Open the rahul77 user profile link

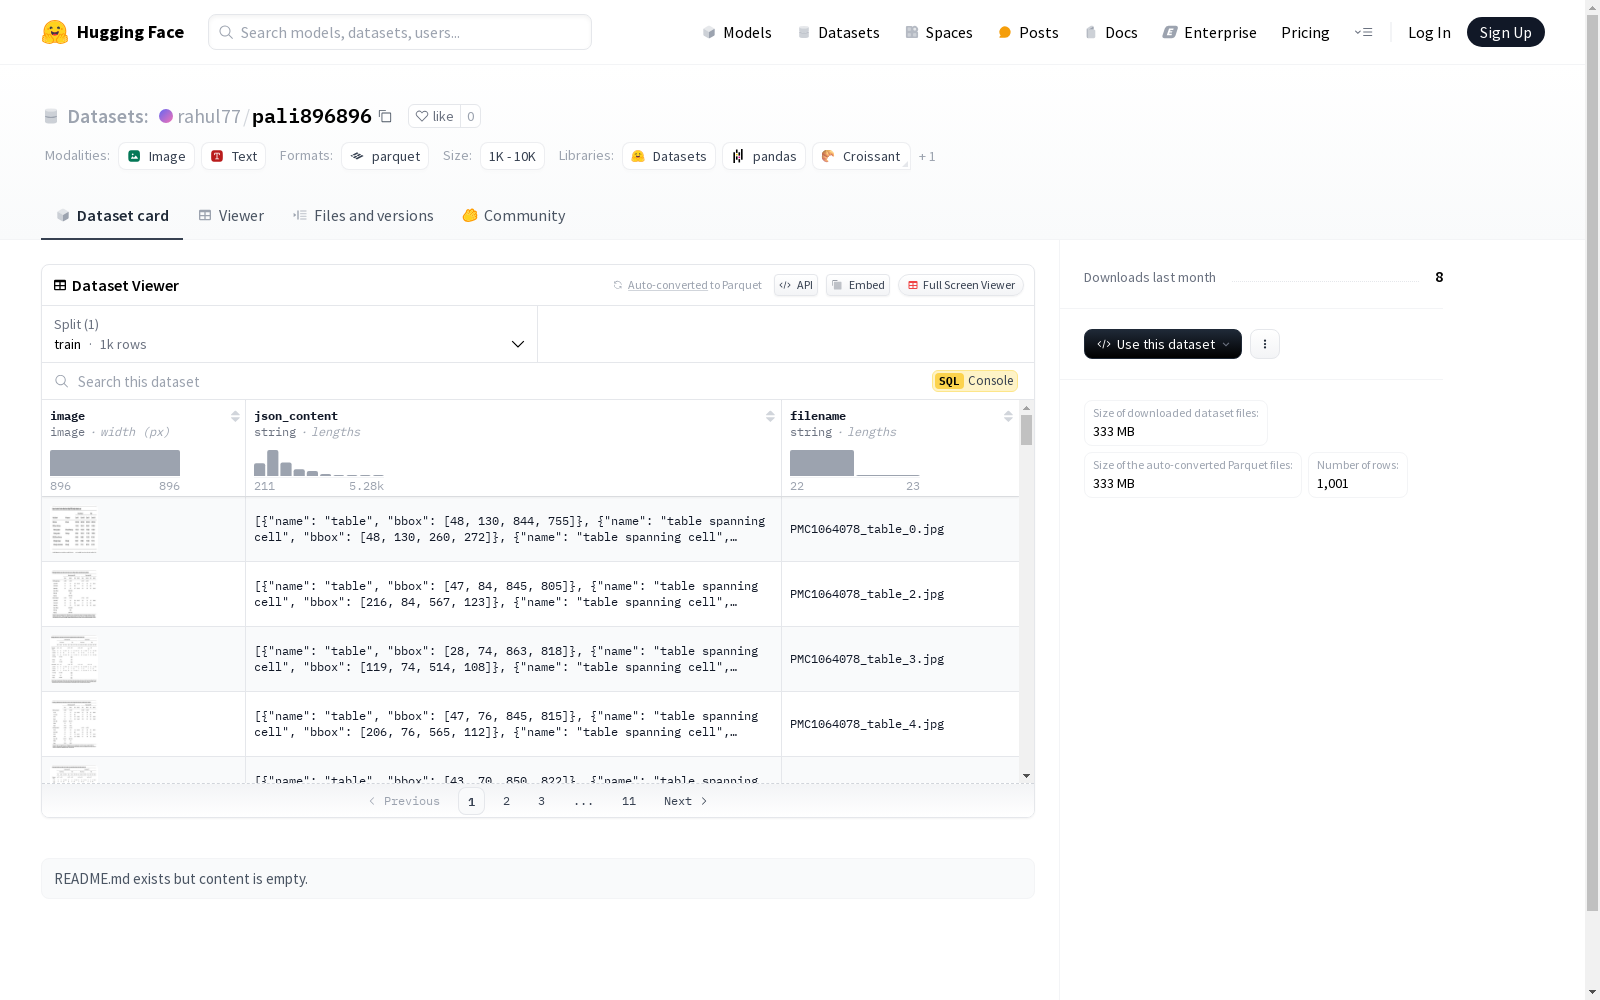pyautogui.click(x=209, y=116)
